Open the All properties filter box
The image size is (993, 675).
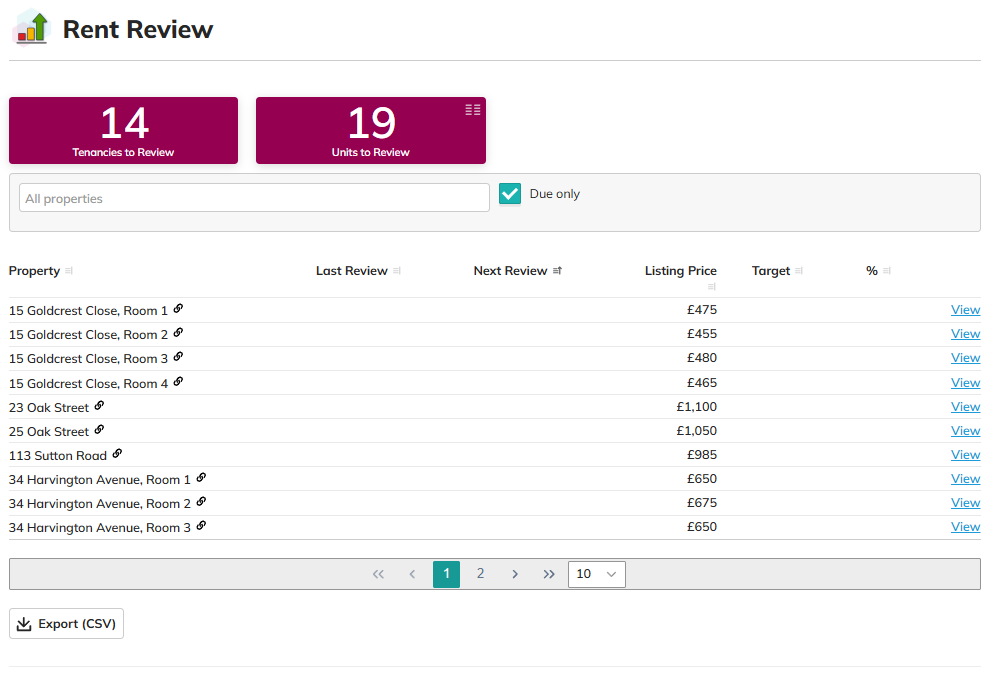[x=254, y=198]
